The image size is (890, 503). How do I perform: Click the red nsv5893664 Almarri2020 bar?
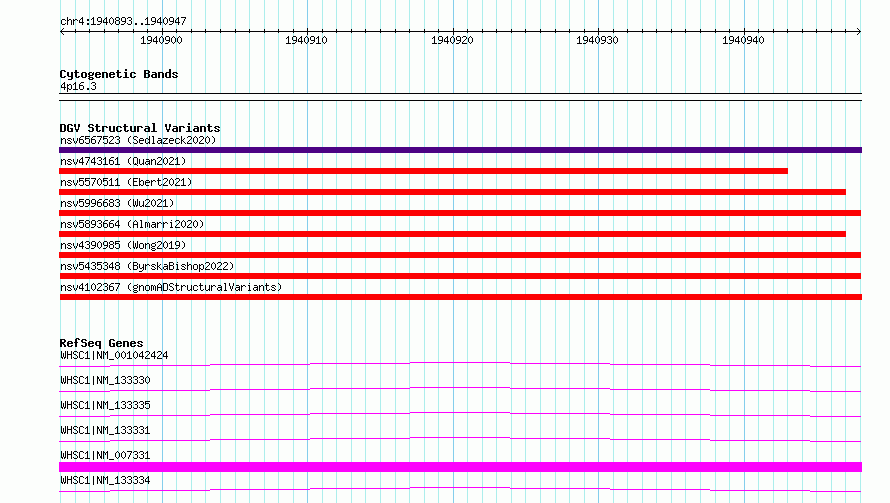(x=452, y=234)
